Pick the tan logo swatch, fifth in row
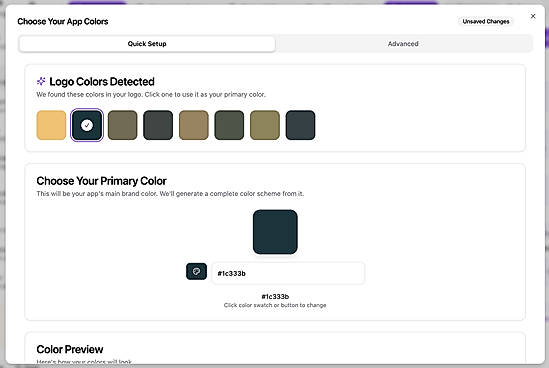549x368 pixels. coord(194,125)
